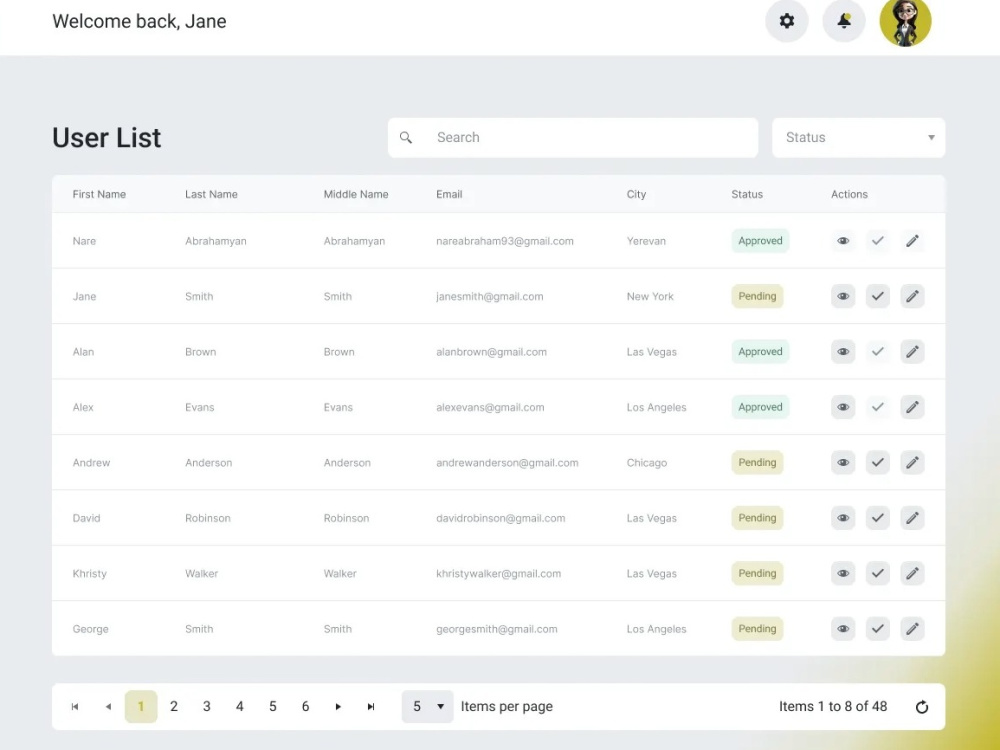Click Yerevan city cell
Viewport: 1000px width, 750px height.
tap(646, 241)
